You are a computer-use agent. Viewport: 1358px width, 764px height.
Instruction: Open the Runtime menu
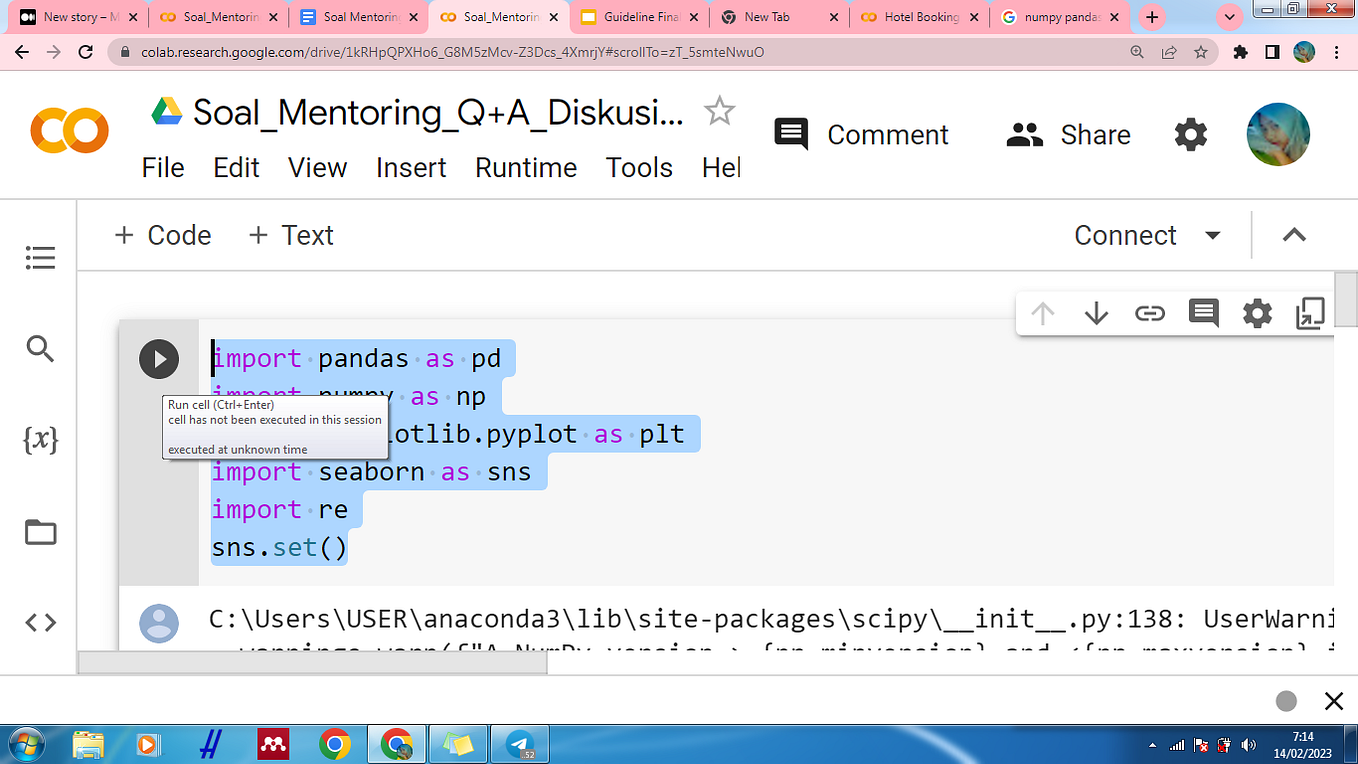coord(525,168)
